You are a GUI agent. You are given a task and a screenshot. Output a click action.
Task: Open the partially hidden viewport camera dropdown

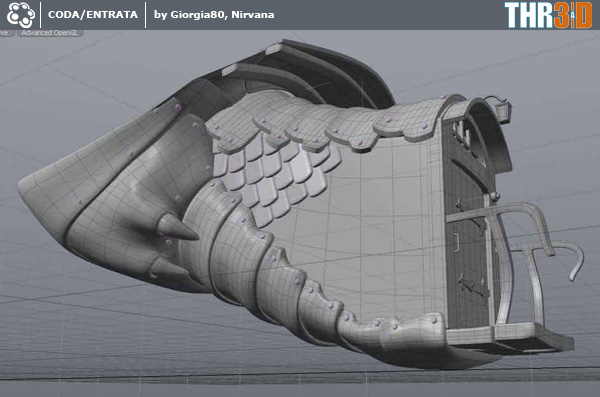[7, 33]
